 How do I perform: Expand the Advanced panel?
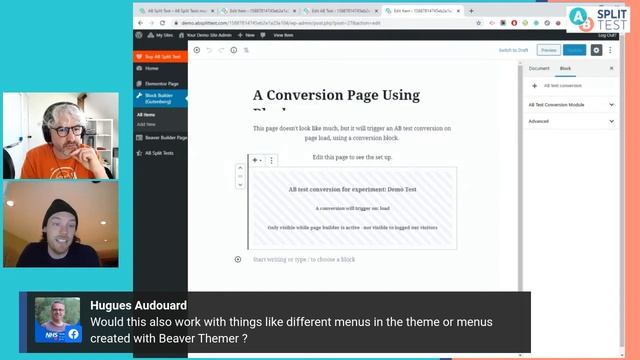pos(571,121)
